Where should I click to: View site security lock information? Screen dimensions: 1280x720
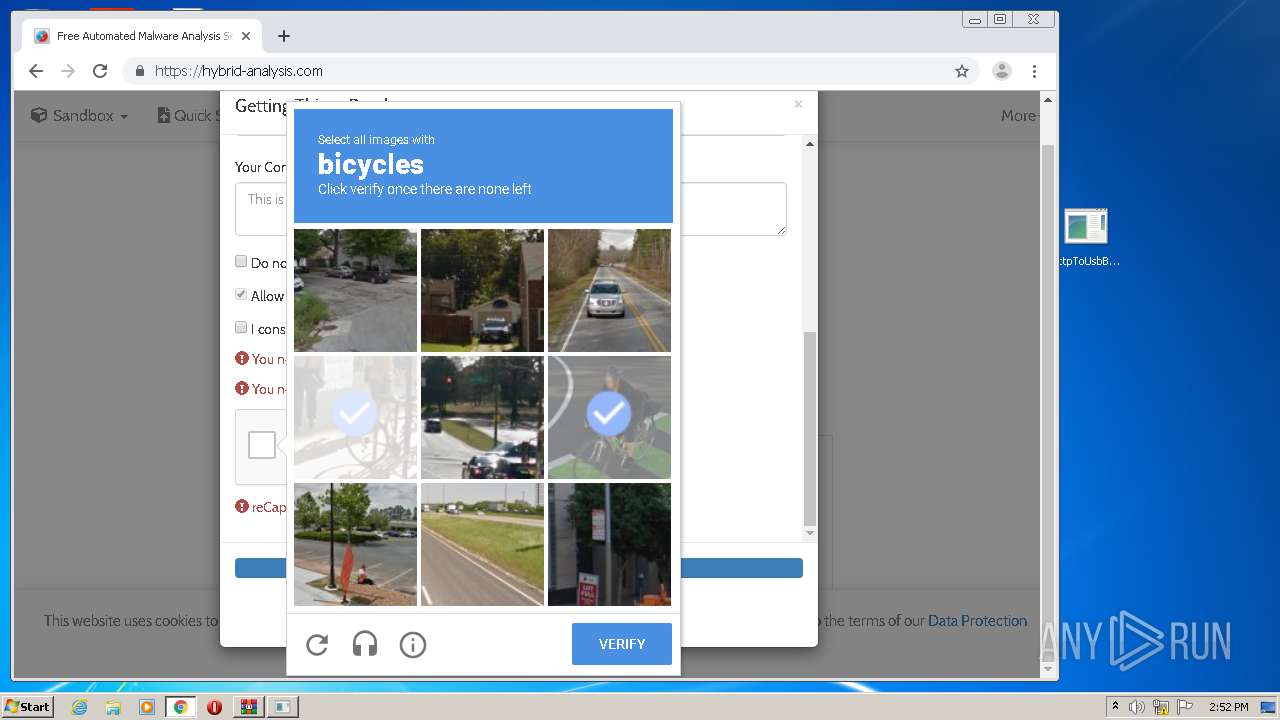140,71
